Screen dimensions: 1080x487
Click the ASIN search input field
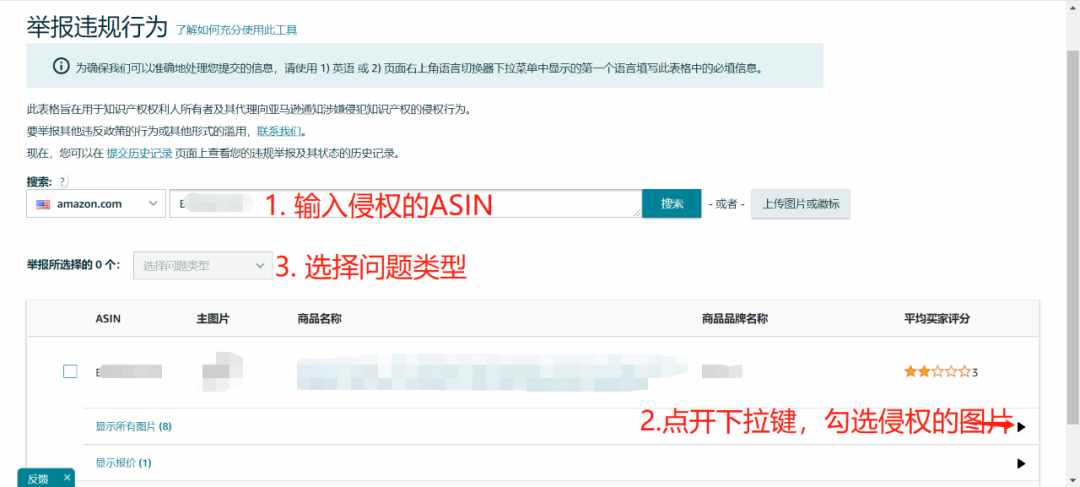pos(406,204)
